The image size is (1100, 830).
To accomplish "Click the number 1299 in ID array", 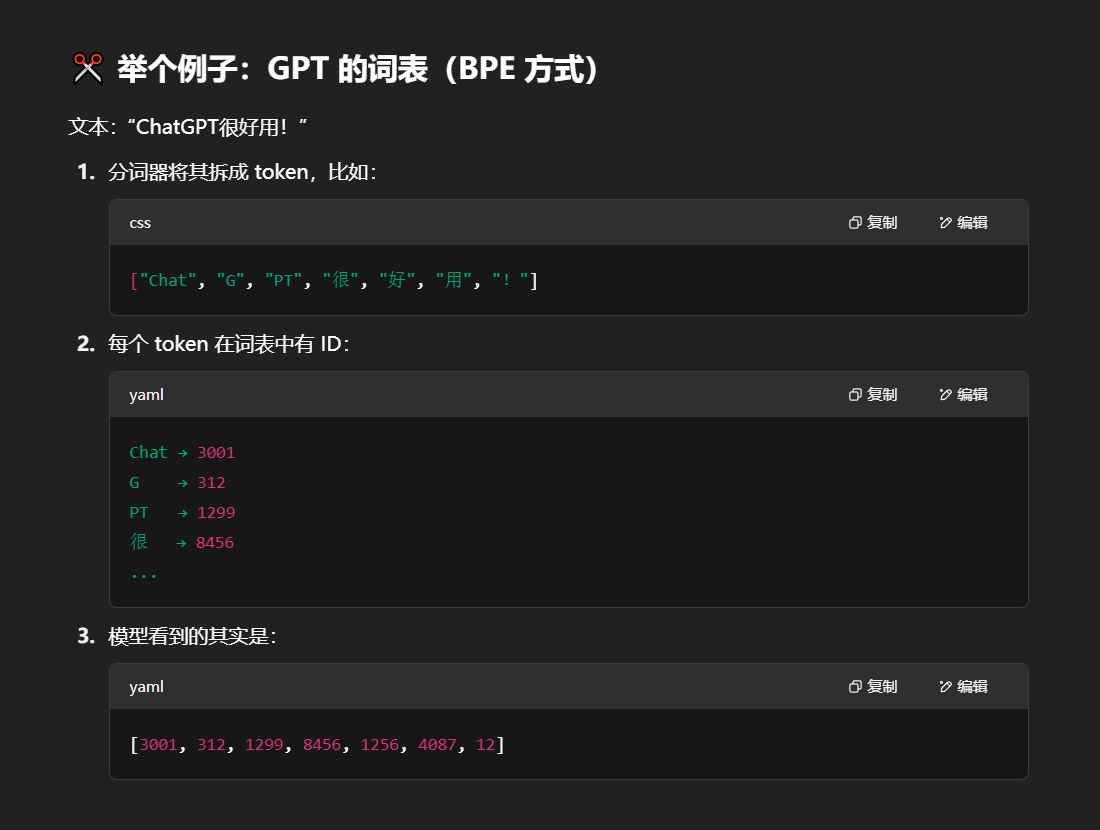I will (264, 744).
